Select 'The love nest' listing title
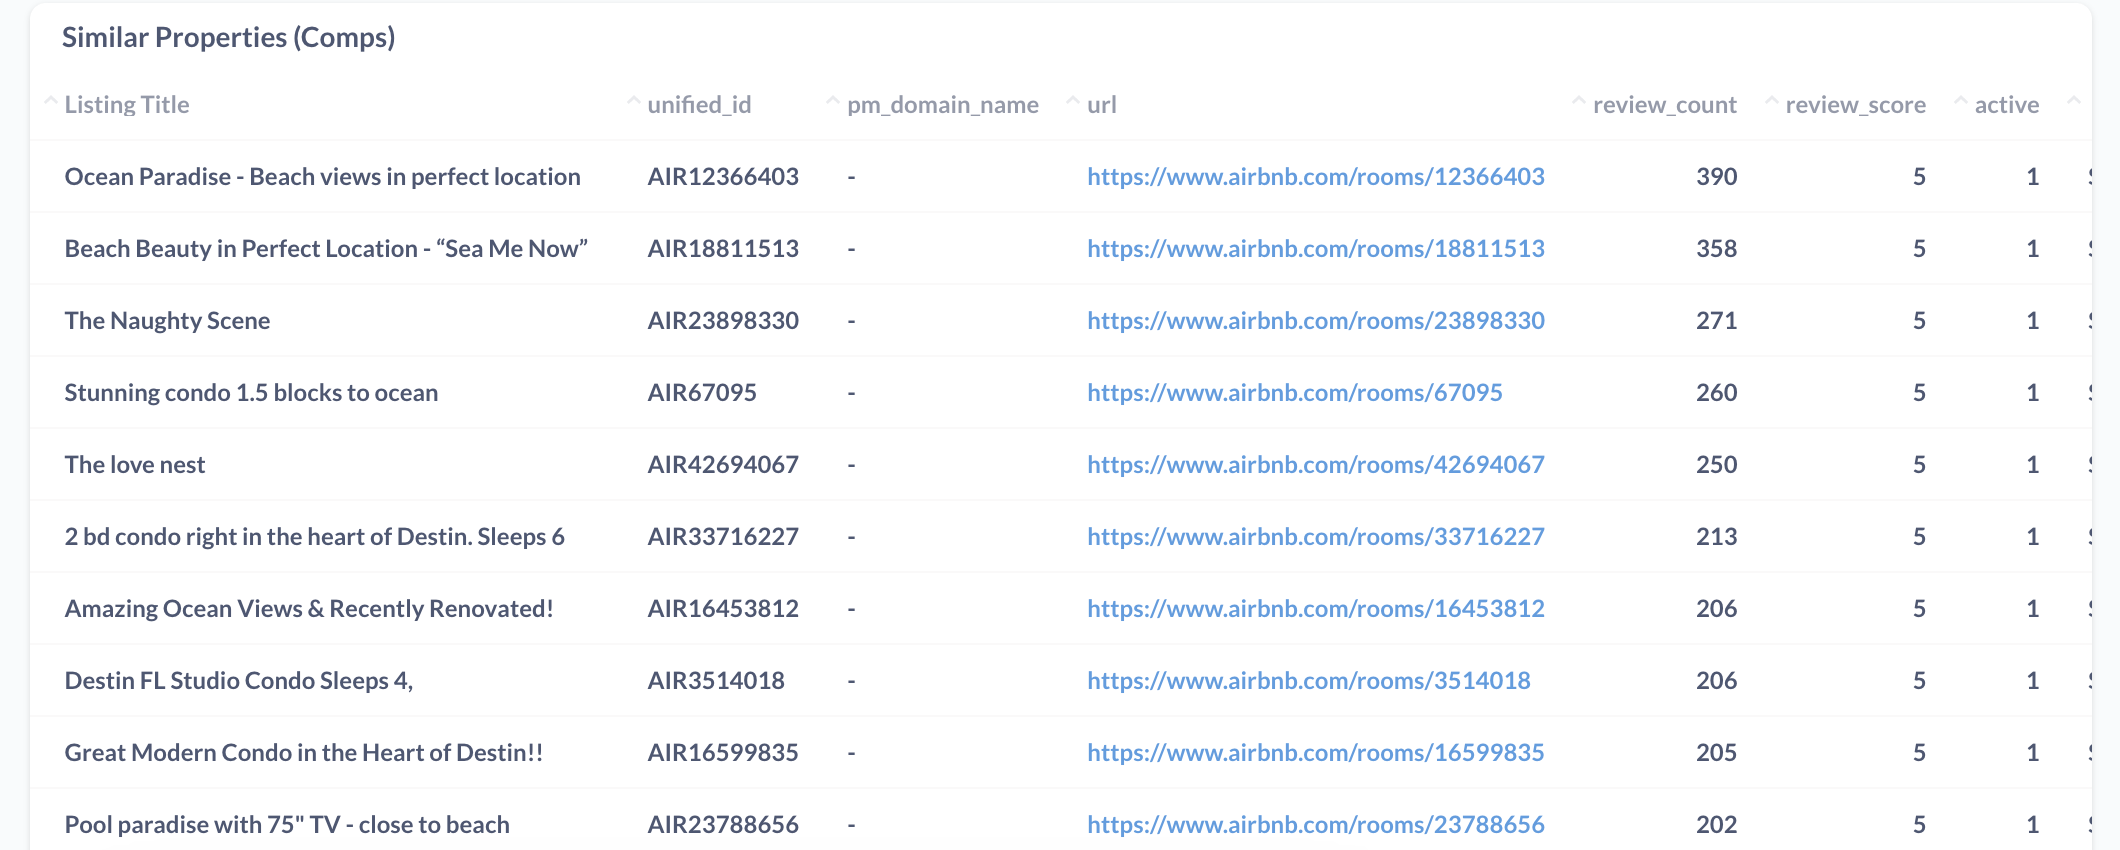 pos(135,465)
